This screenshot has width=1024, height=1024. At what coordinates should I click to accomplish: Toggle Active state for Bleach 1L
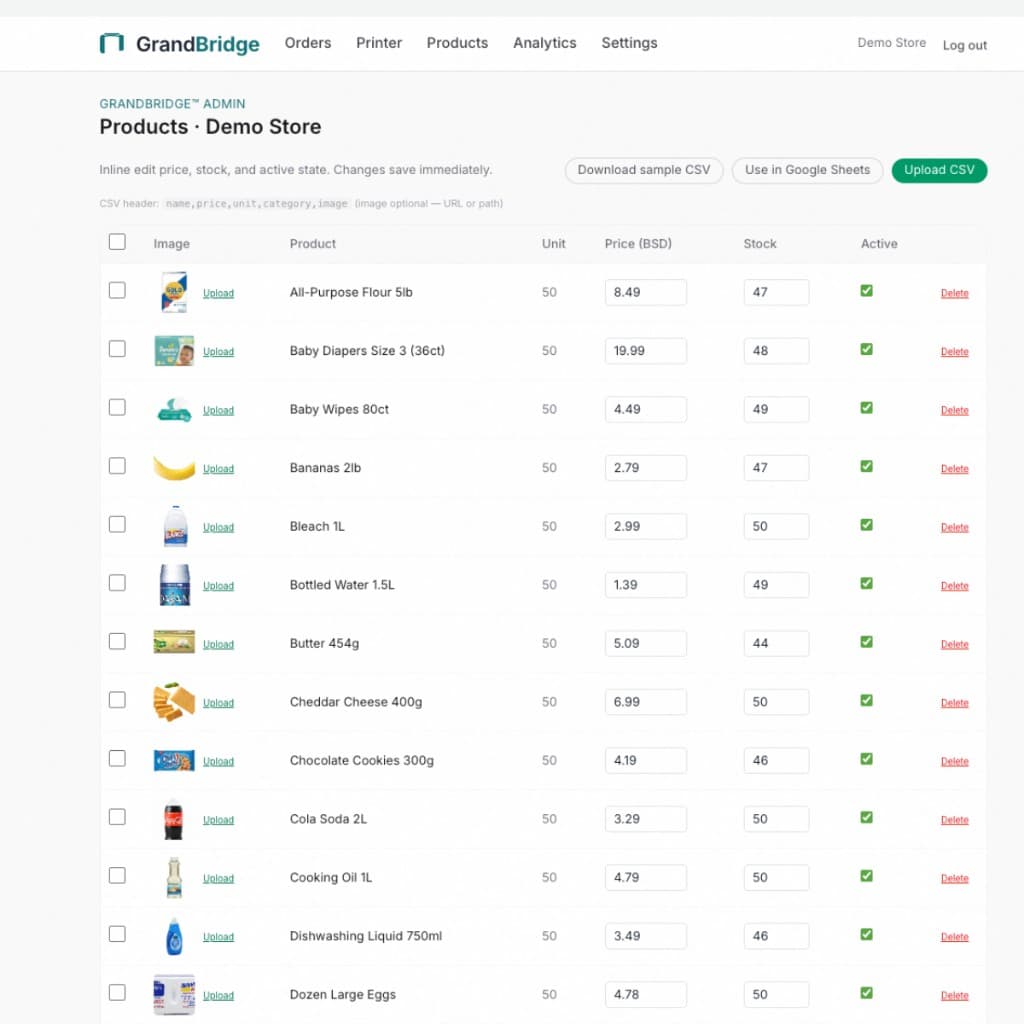click(x=865, y=524)
